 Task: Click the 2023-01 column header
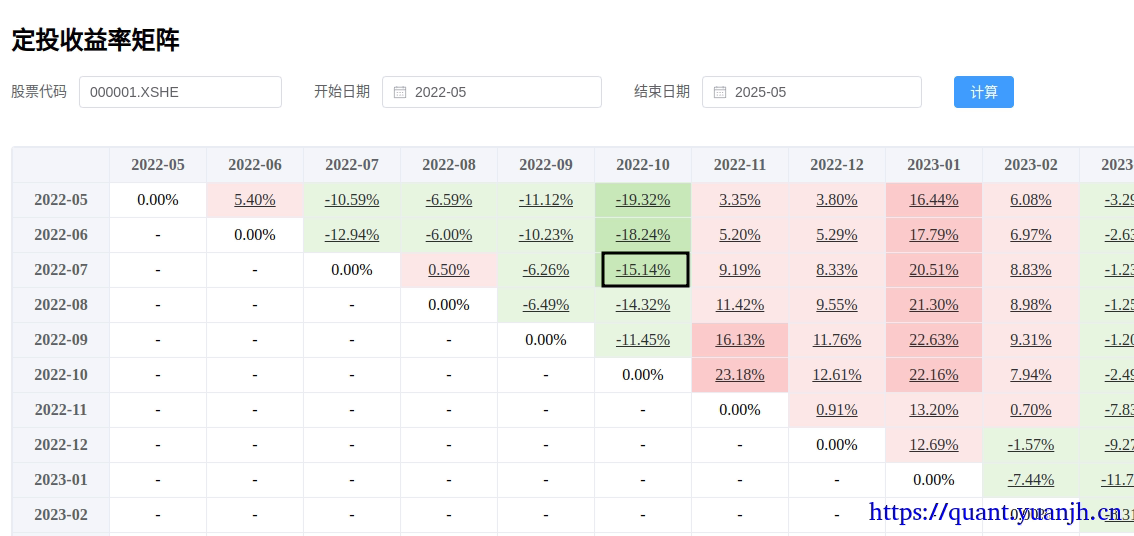click(934, 165)
